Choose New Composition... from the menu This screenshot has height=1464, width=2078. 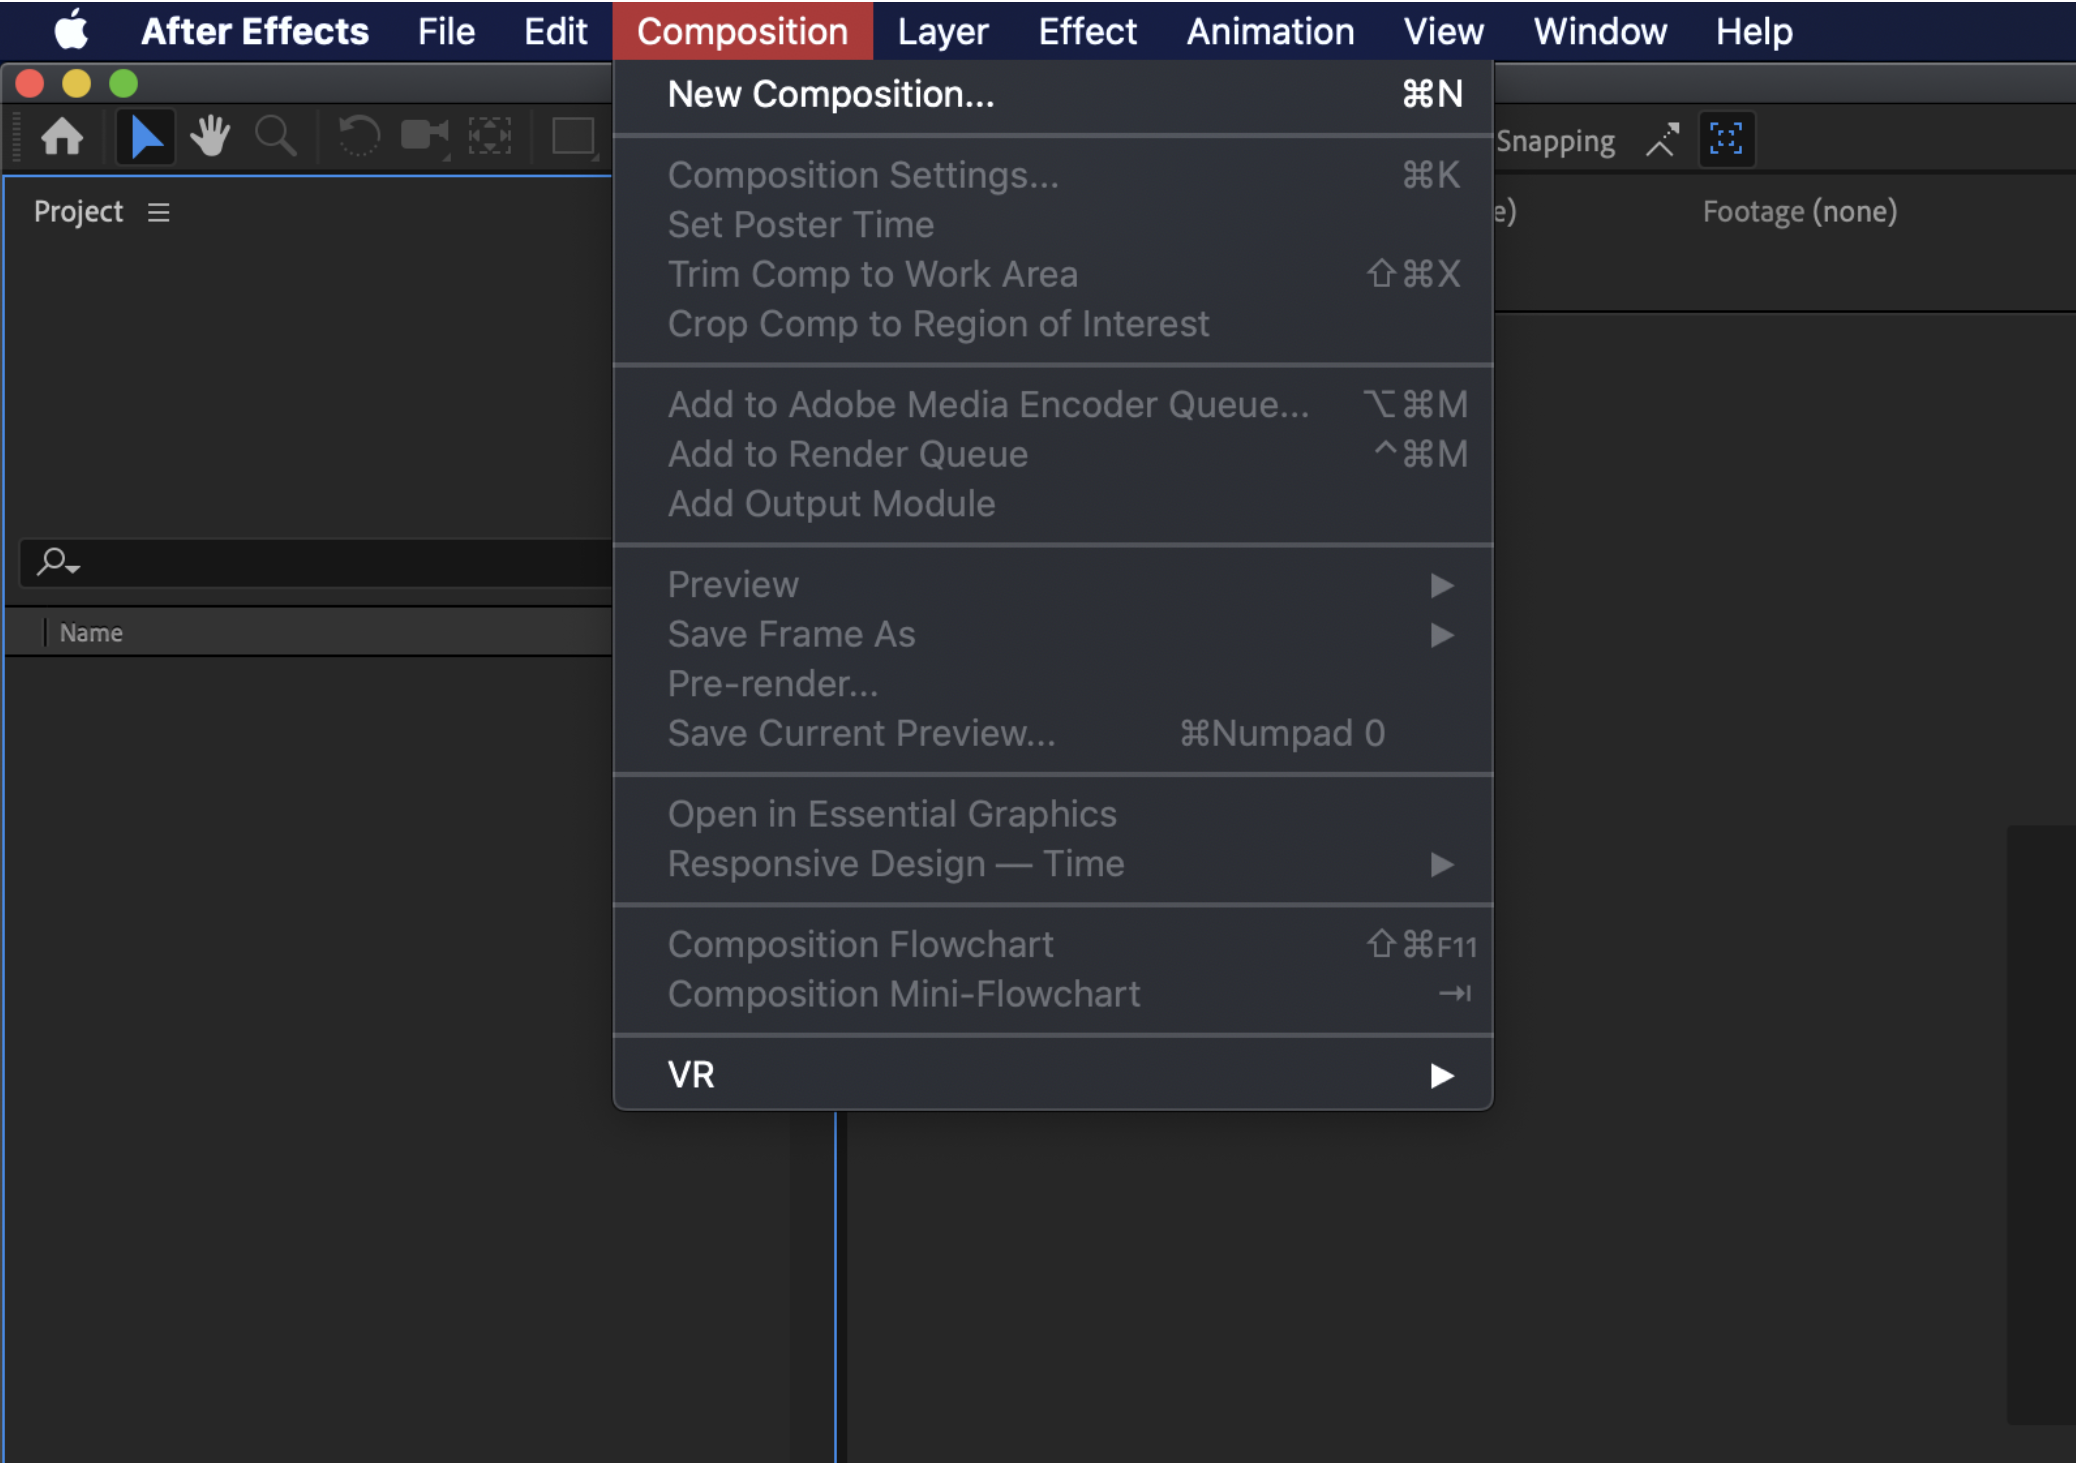[1053, 95]
